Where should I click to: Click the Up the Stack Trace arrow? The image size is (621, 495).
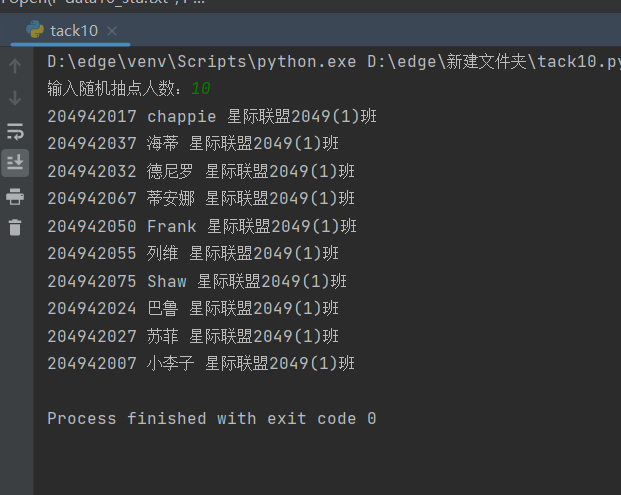click(15, 67)
